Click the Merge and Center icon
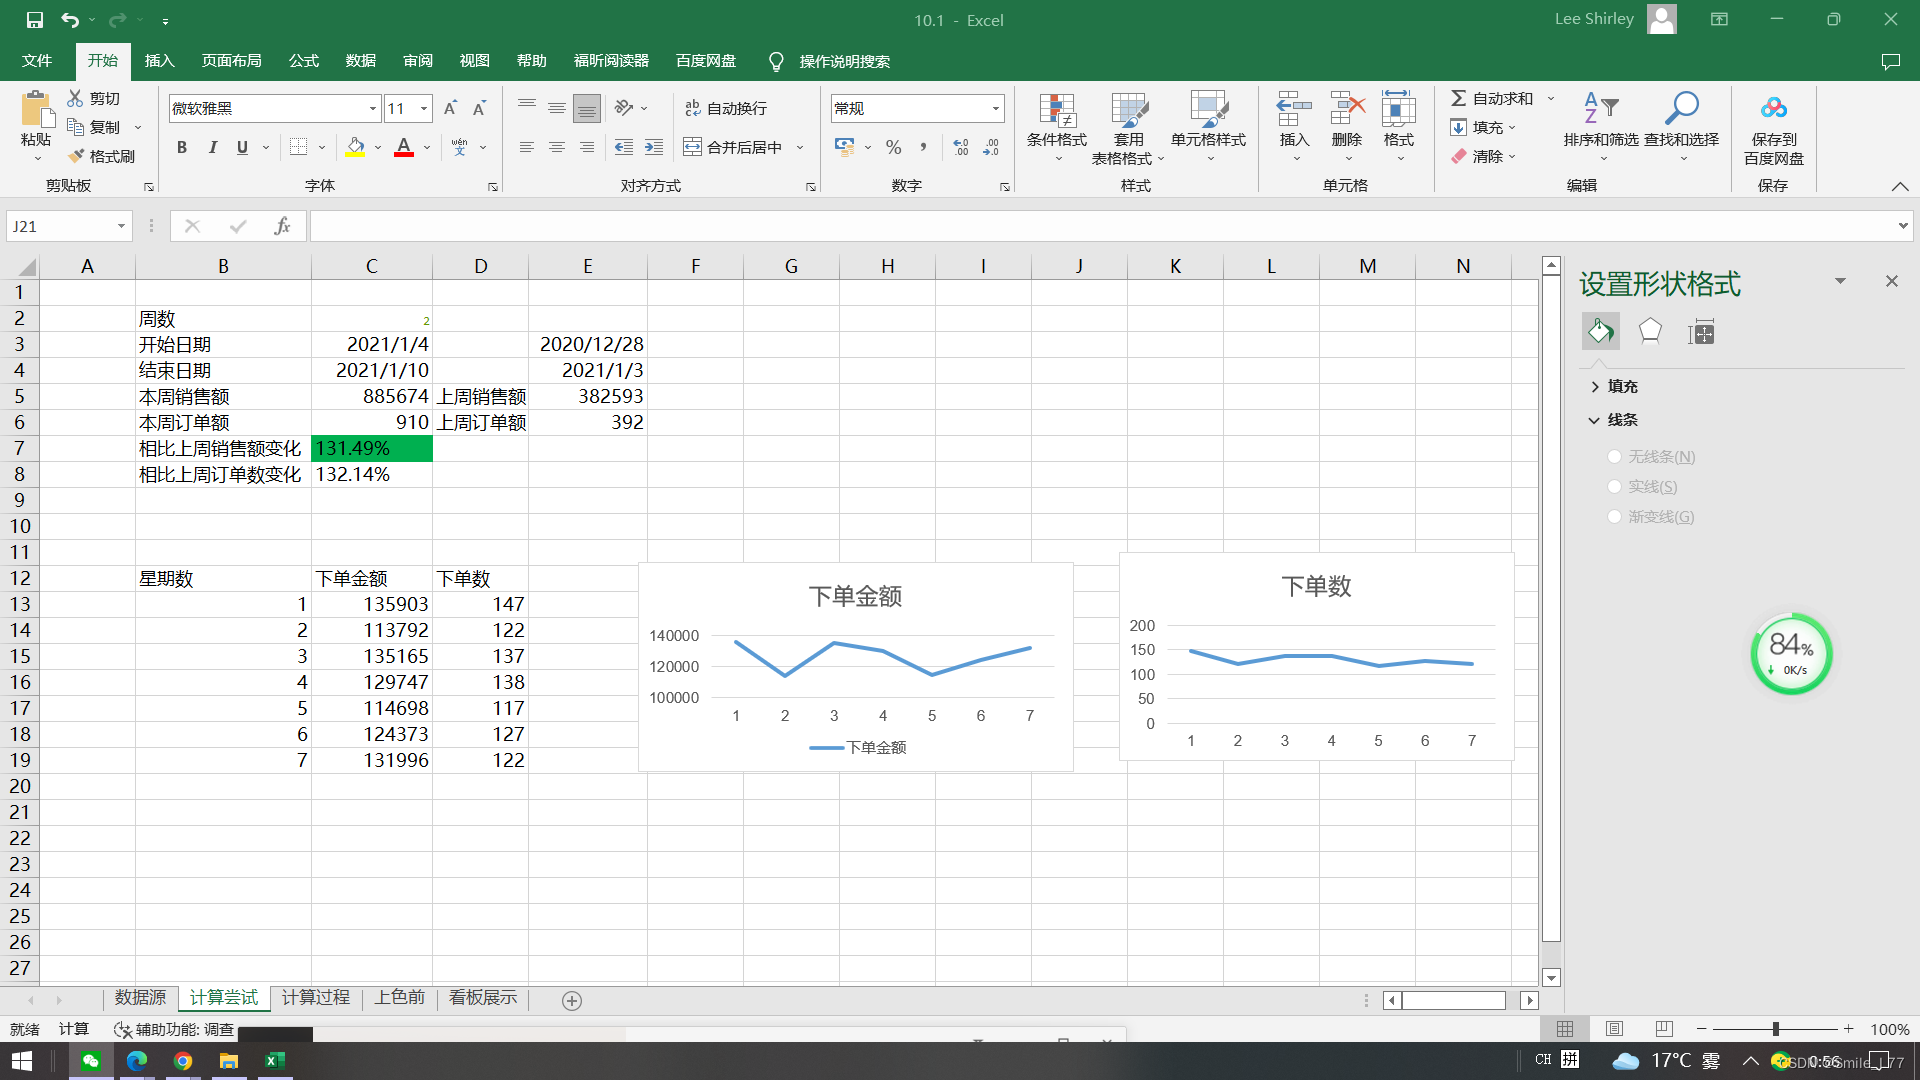Screen dimensions: 1920x1080 point(692,147)
